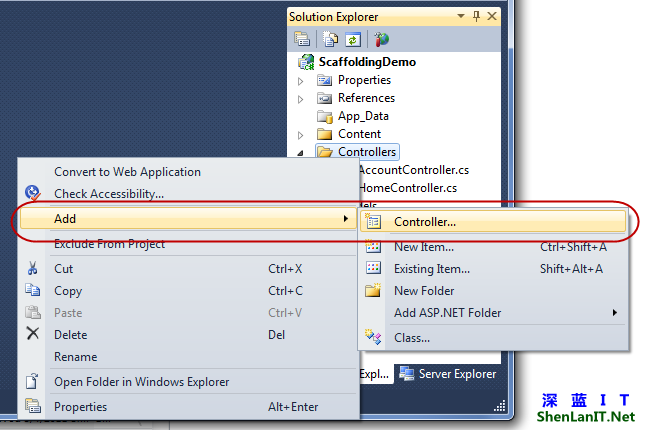Click the New Folder submenu icon

pos(373,290)
